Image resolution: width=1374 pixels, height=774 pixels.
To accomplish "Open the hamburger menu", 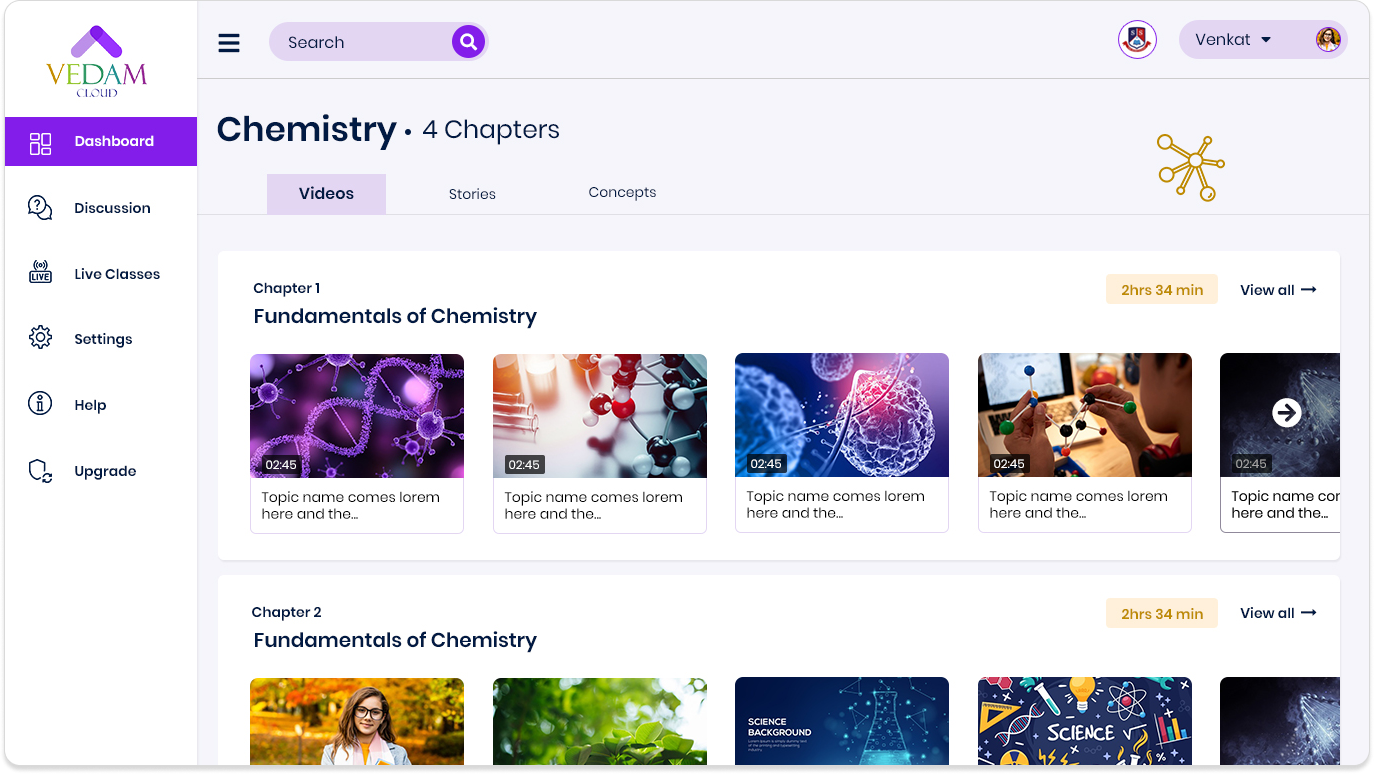I will tap(229, 42).
